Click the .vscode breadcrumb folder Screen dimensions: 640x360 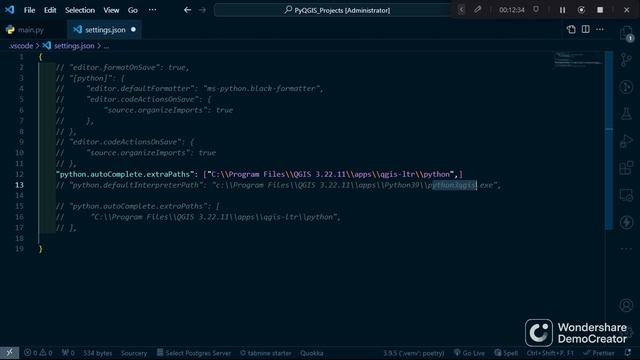click(21, 46)
